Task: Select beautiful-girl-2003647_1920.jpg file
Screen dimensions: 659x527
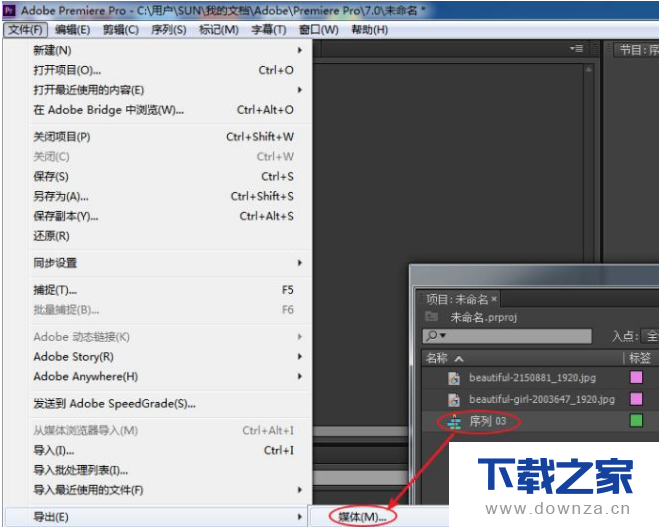Action: point(542,399)
